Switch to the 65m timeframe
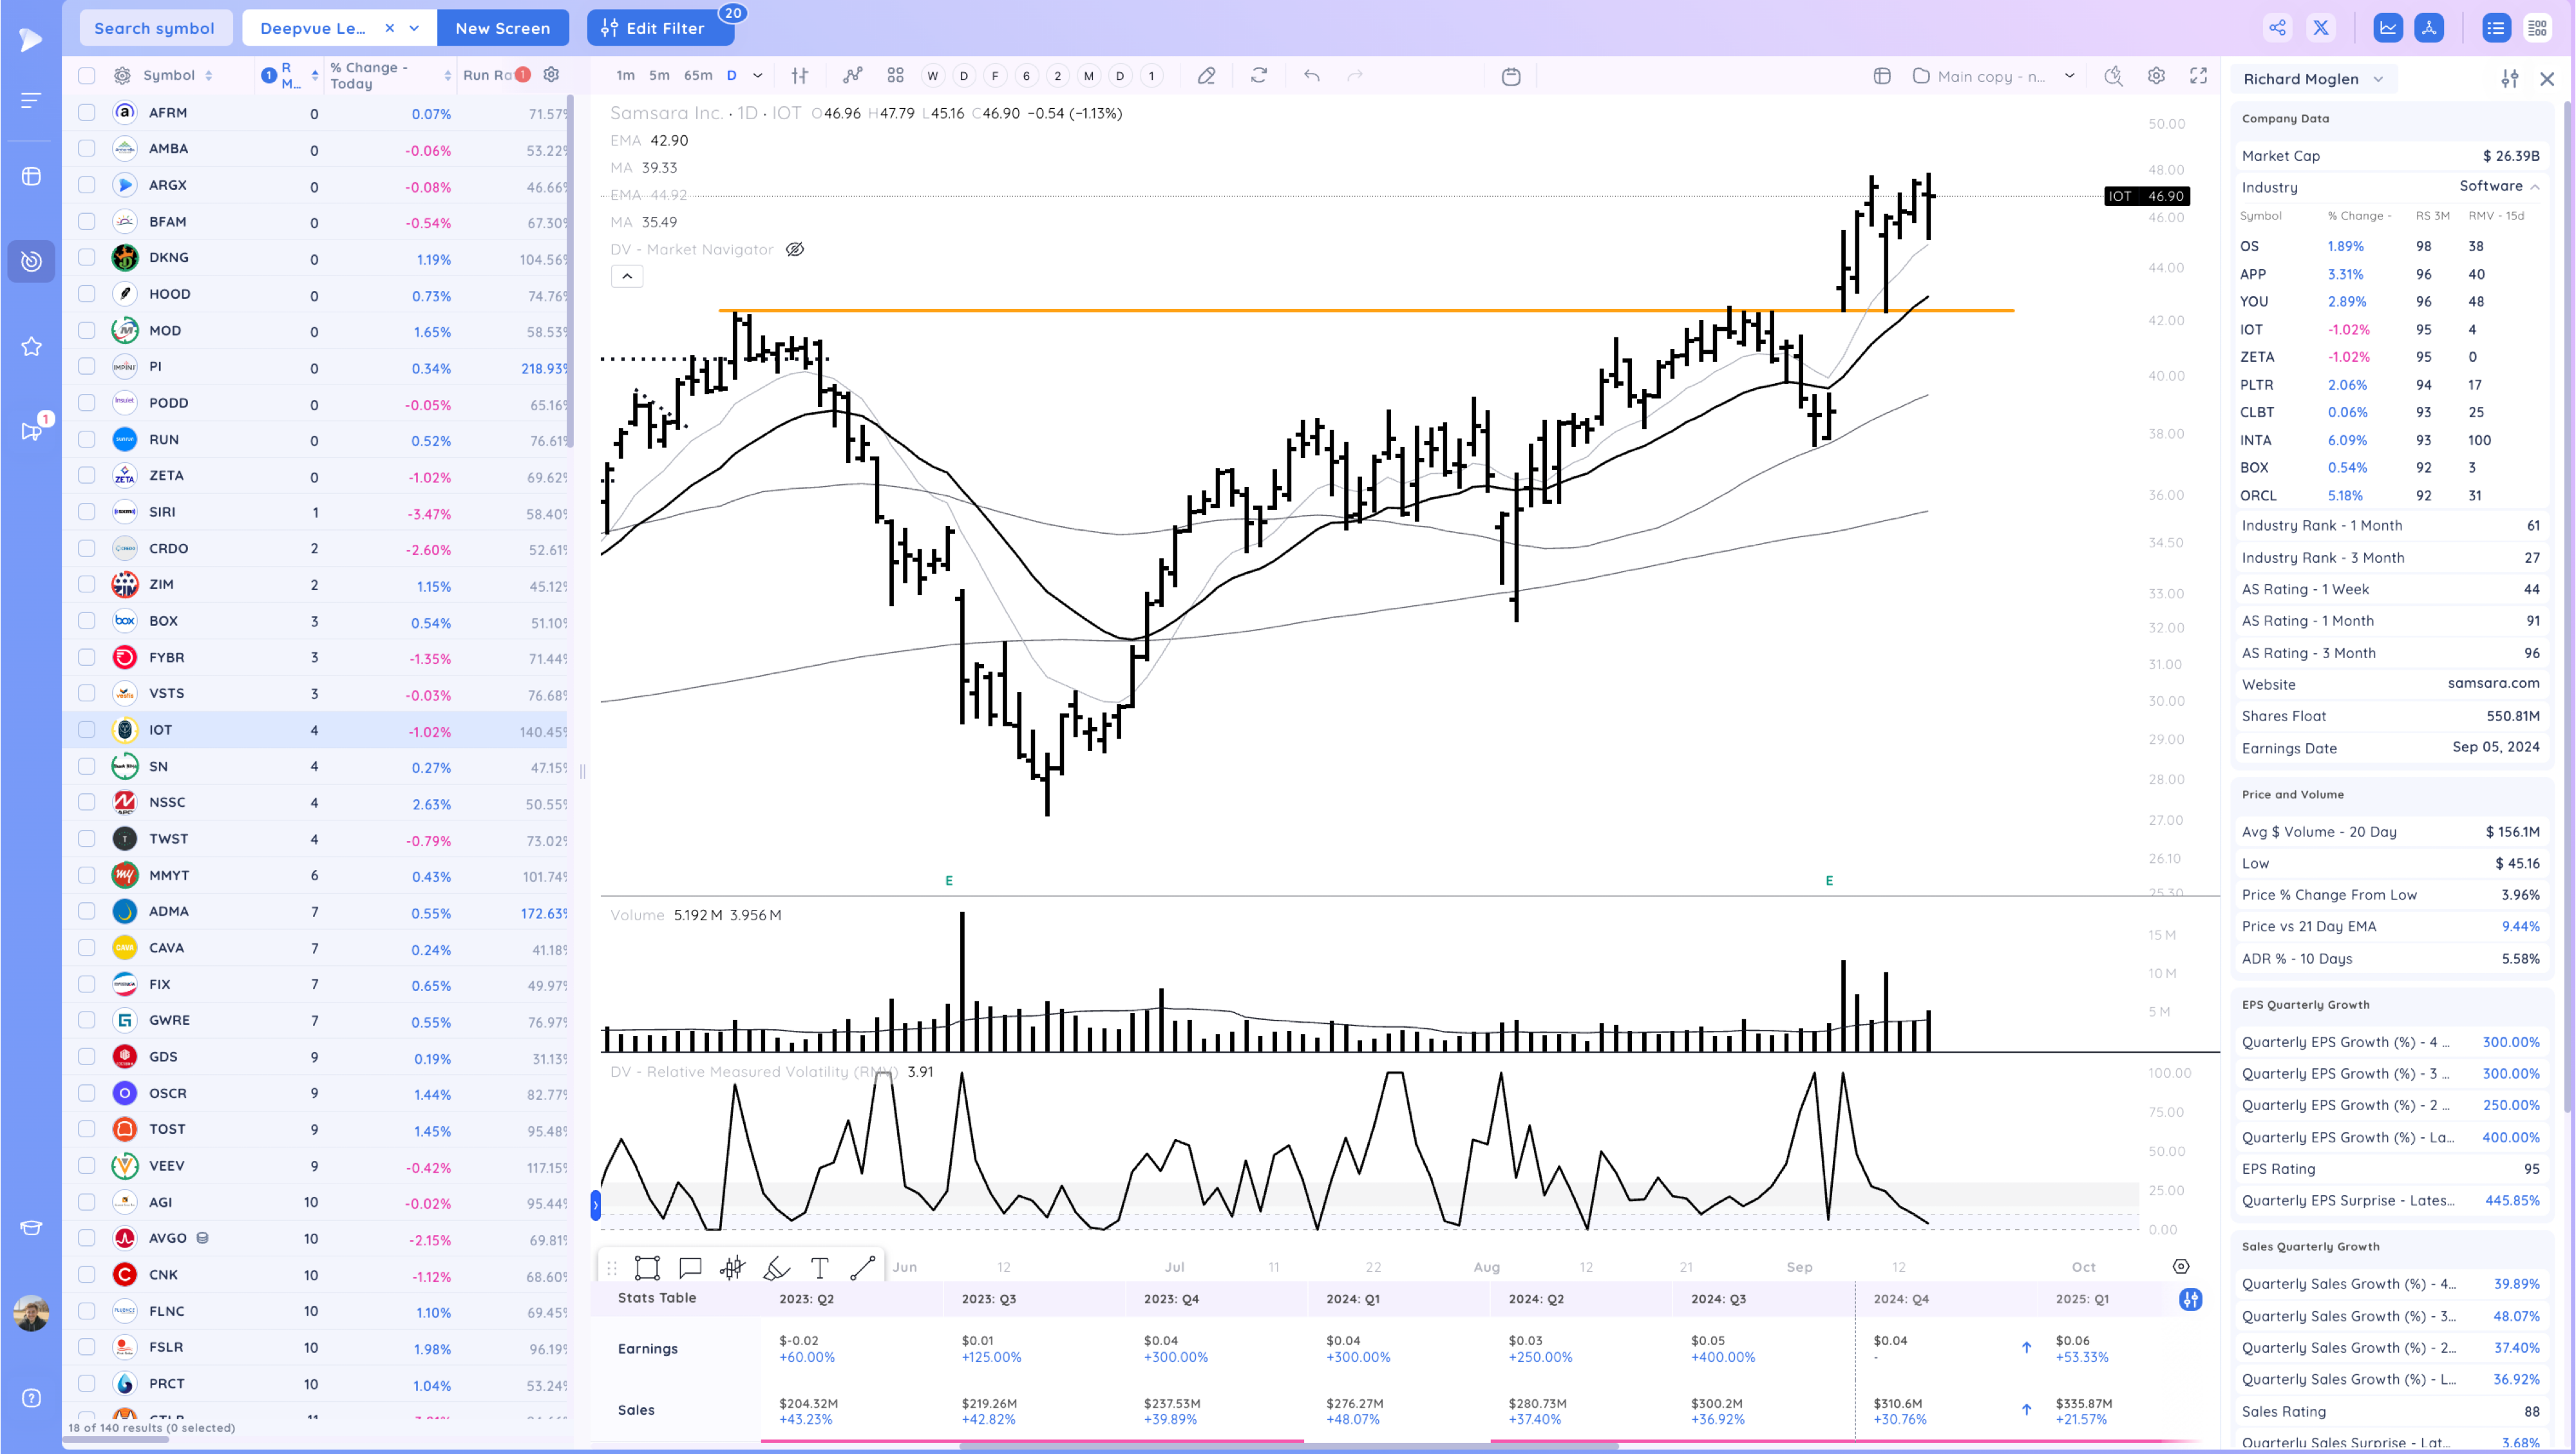This screenshot has width=2576, height=1454. (697, 76)
